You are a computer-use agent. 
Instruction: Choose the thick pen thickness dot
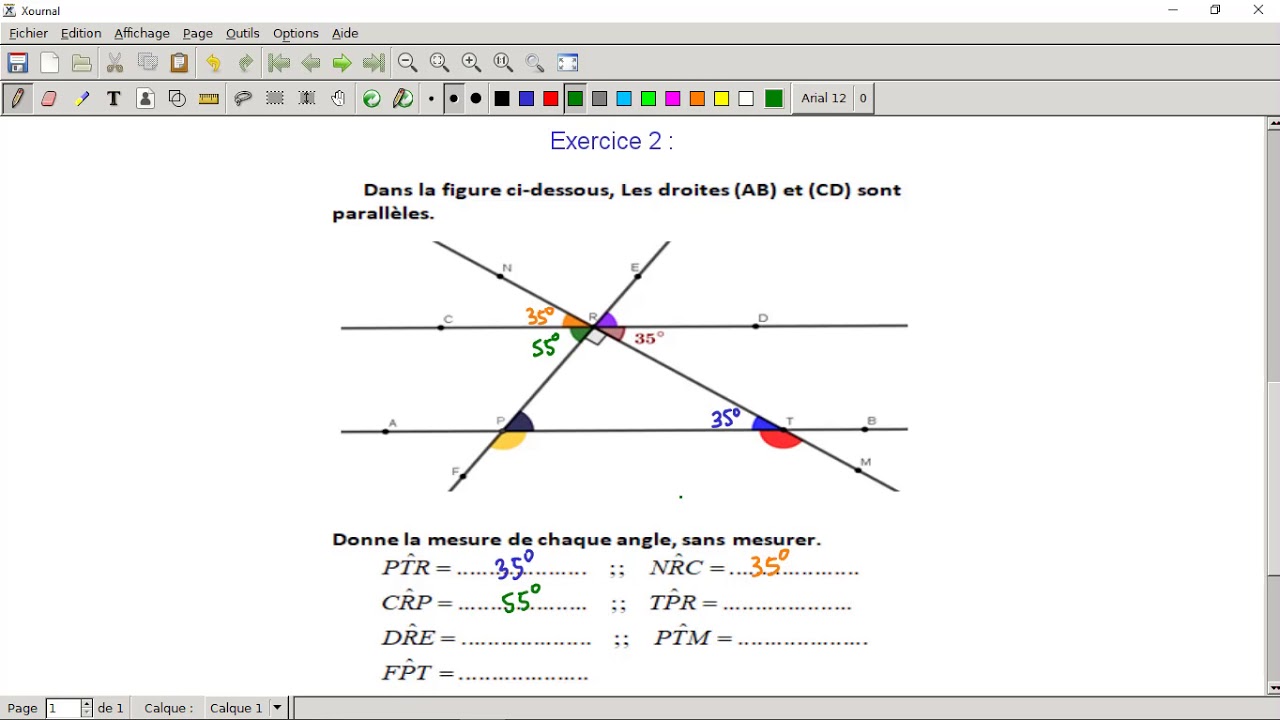coord(476,98)
